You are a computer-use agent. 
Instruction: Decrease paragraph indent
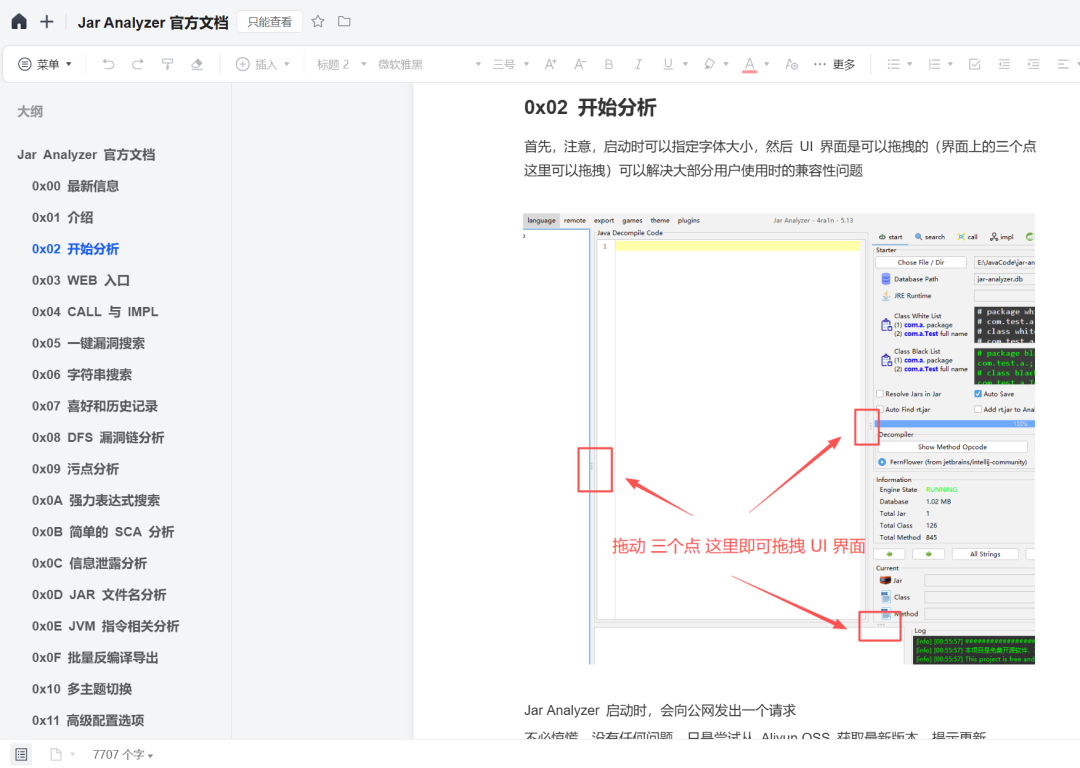[x=1004, y=64]
